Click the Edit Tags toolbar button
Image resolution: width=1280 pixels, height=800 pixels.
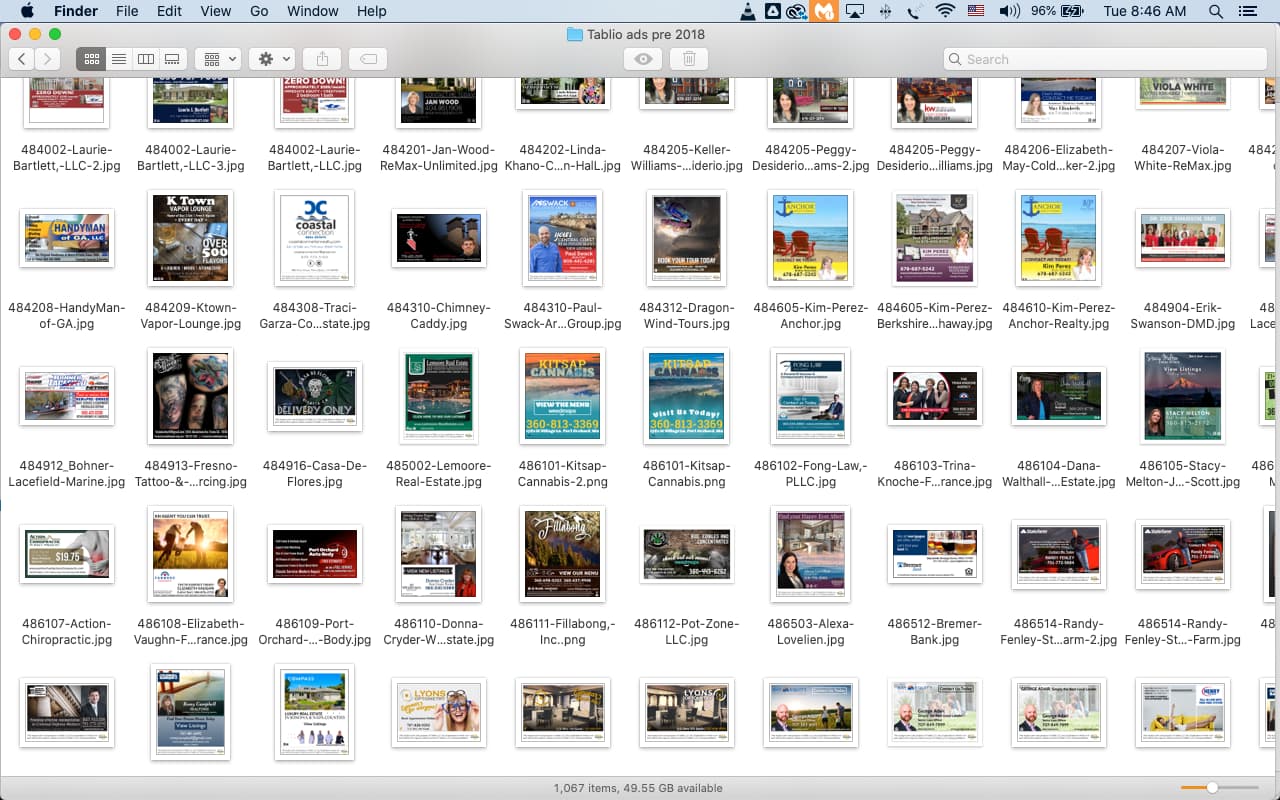coord(368,59)
